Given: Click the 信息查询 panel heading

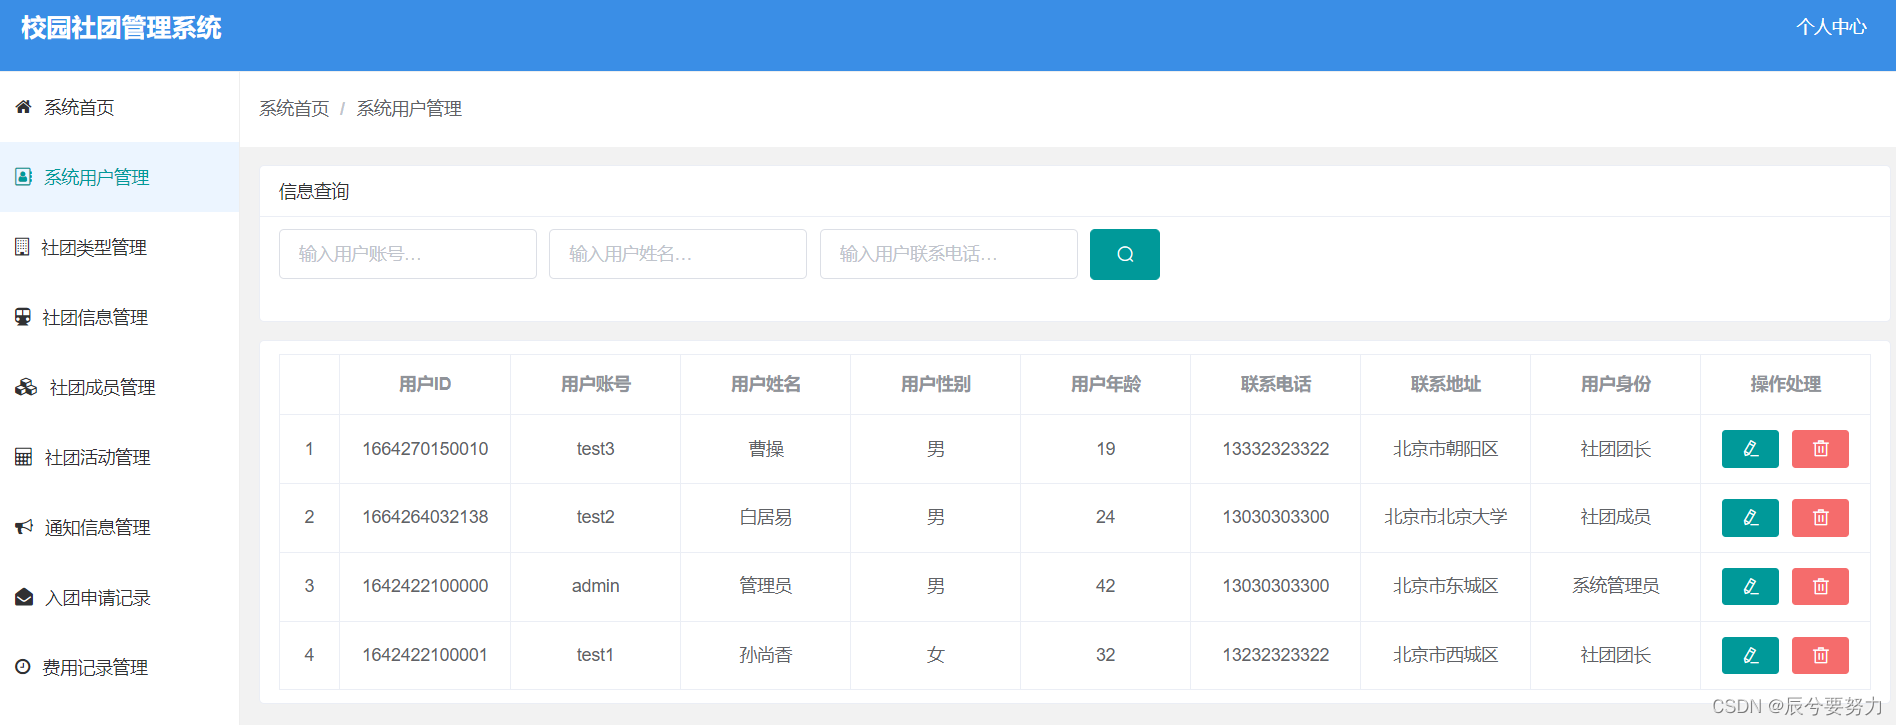Looking at the screenshot, I should point(314,191).
